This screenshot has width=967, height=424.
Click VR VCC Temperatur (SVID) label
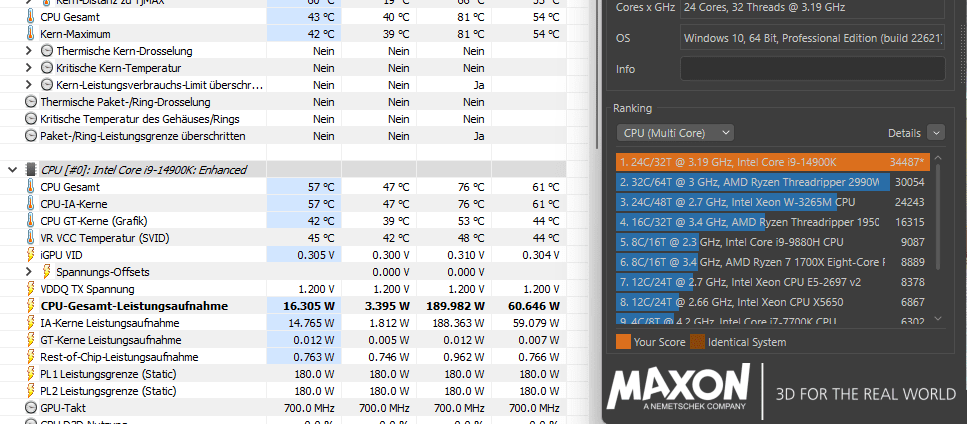click(x=105, y=238)
